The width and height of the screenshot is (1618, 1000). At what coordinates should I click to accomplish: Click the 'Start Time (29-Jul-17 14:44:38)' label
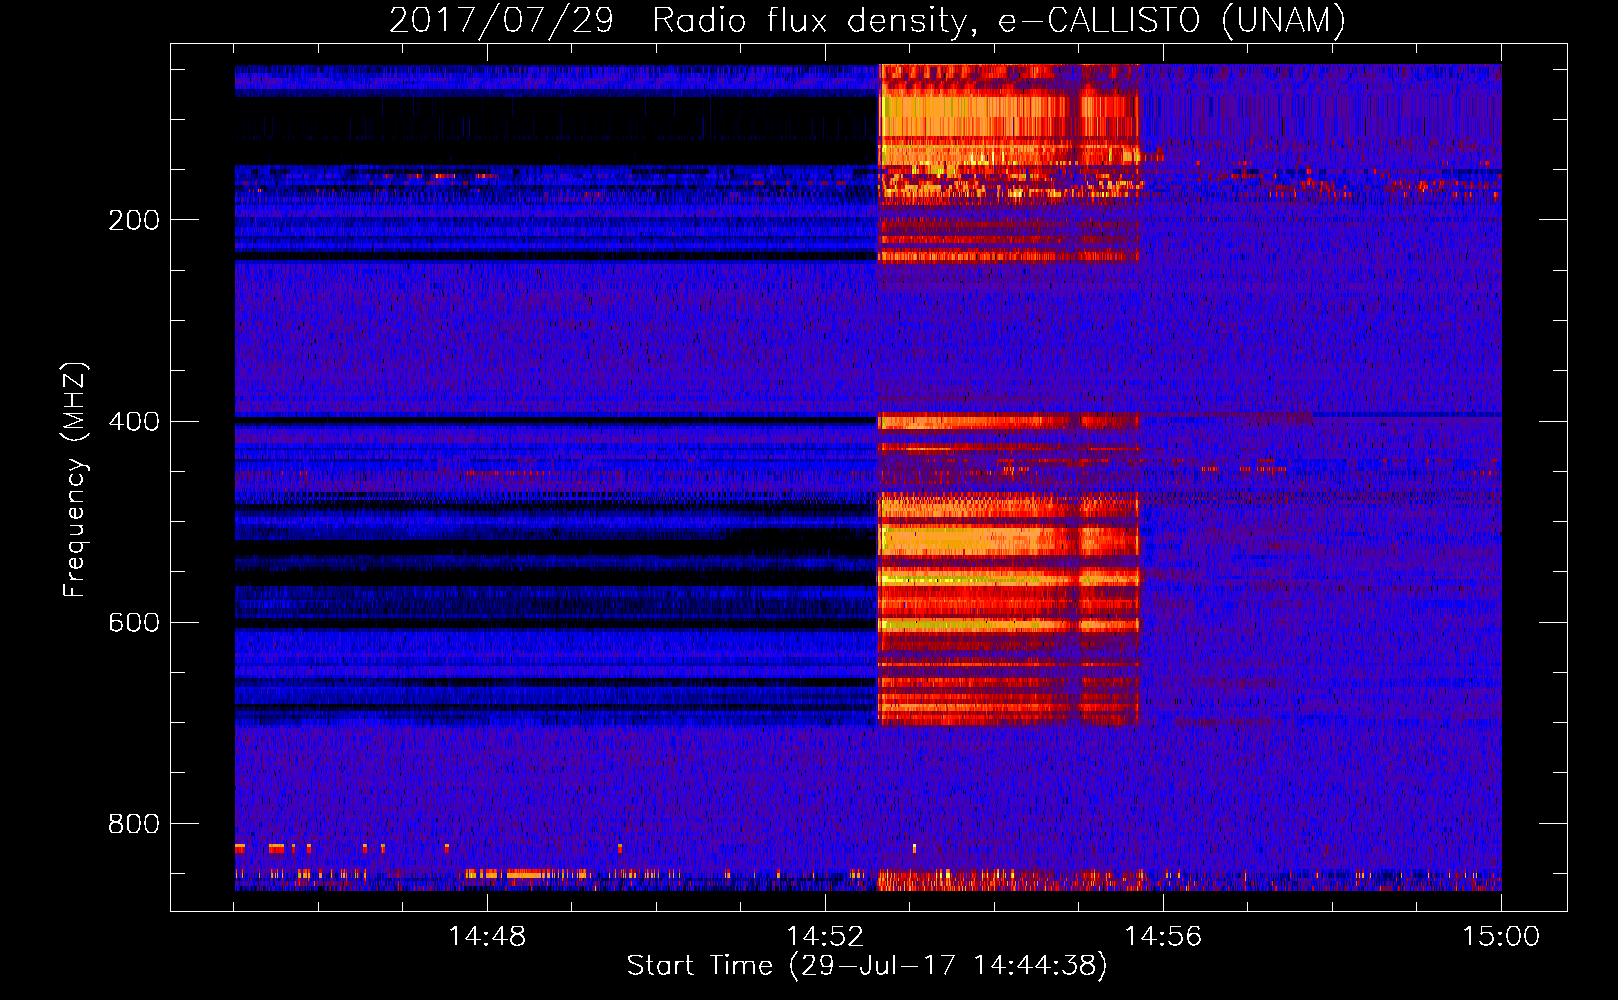point(867,966)
